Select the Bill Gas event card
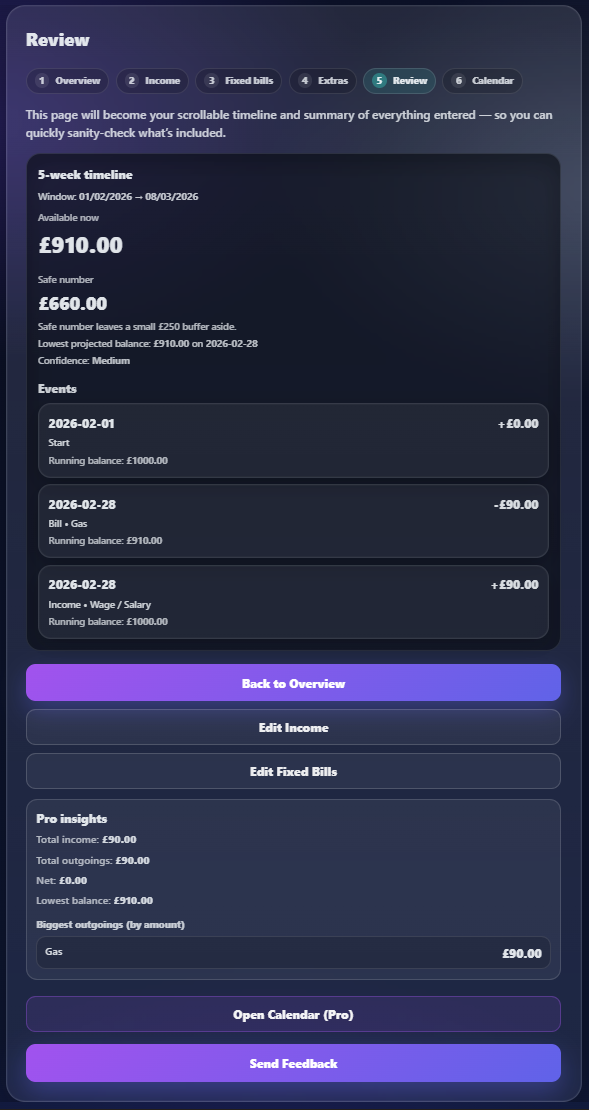 tap(294, 521)
